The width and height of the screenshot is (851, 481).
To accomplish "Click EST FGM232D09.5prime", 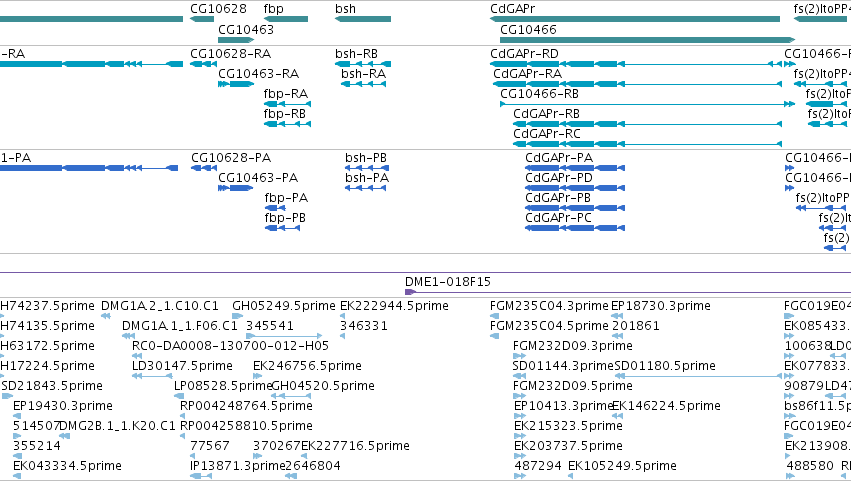I will [x=573, y=386].
